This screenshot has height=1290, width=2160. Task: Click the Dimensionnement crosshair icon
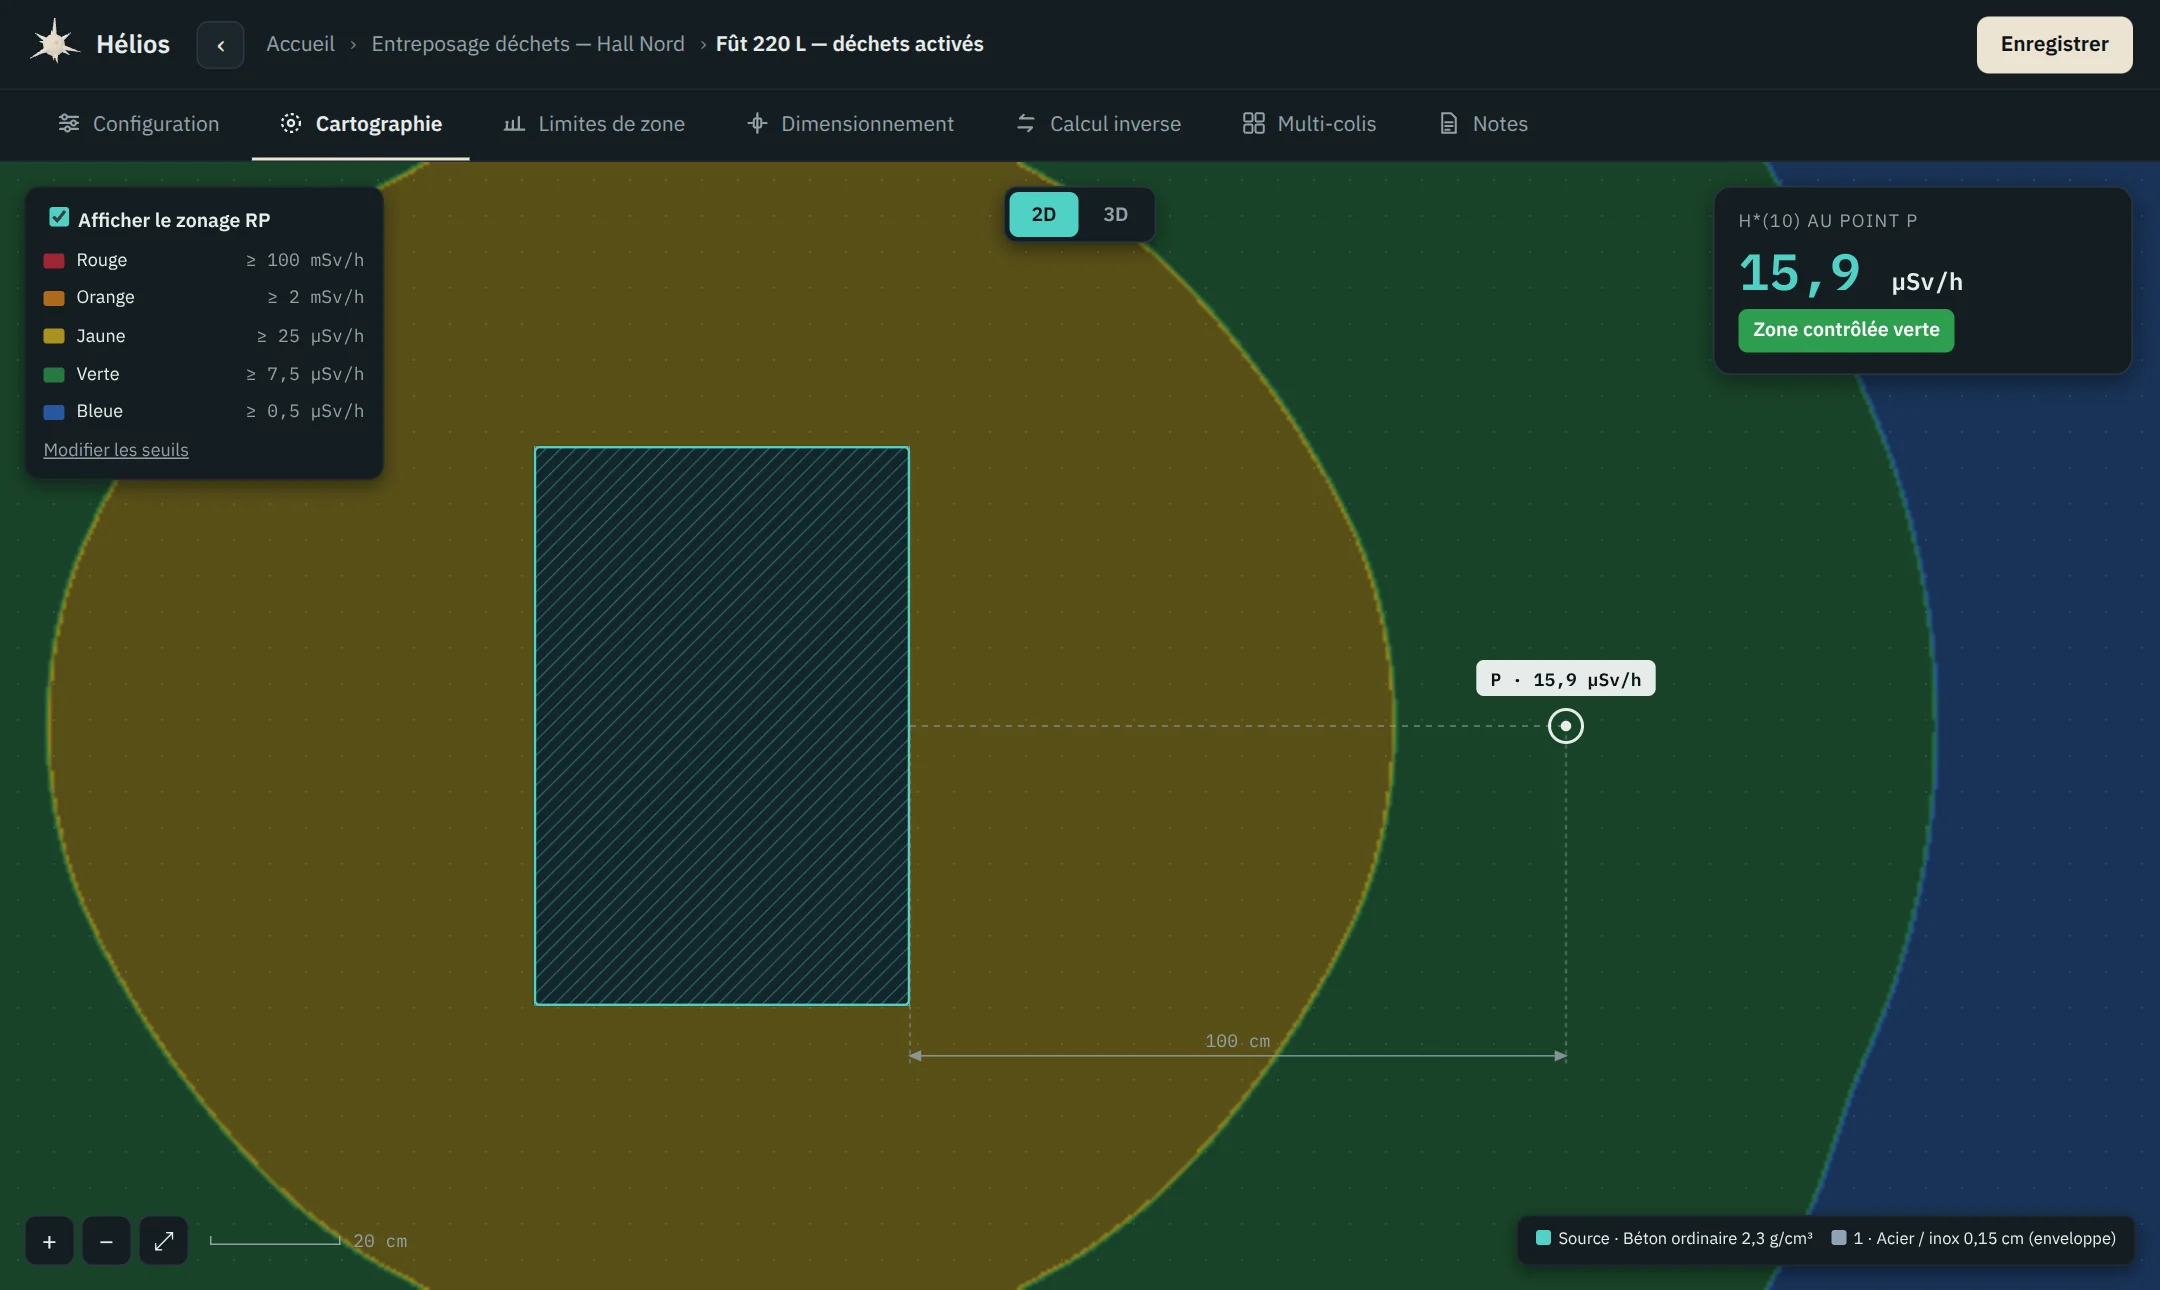(x=757, y=123)
